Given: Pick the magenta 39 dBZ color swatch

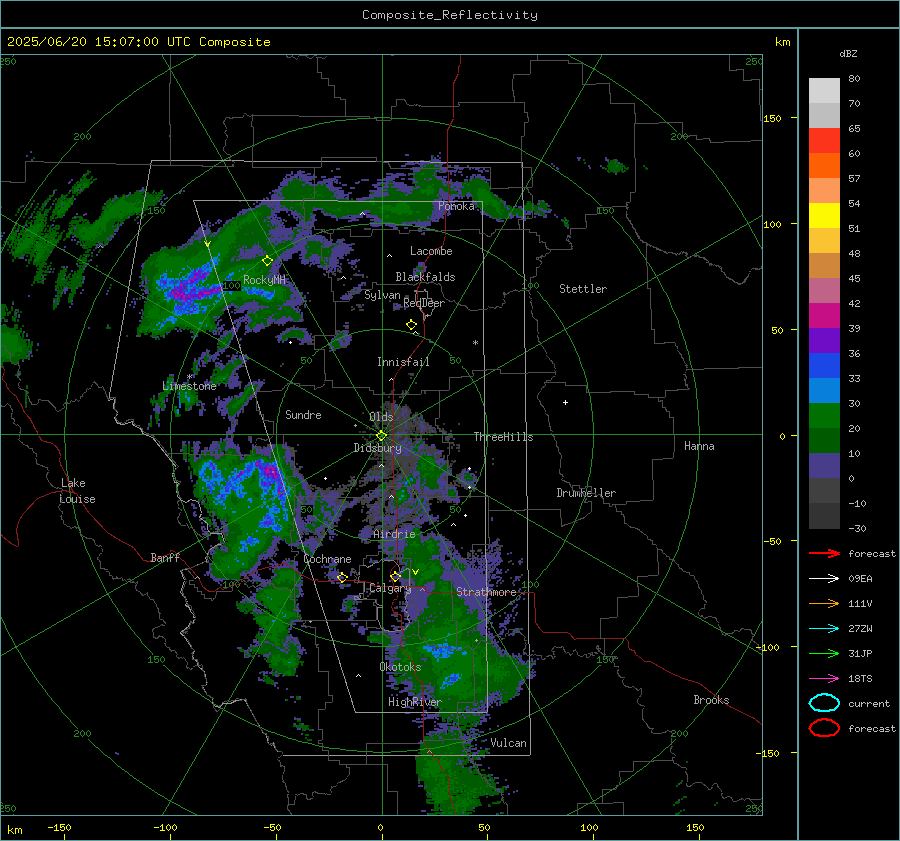Looking at the screenshot, I should pyautogui.click(x=824, y=316).
